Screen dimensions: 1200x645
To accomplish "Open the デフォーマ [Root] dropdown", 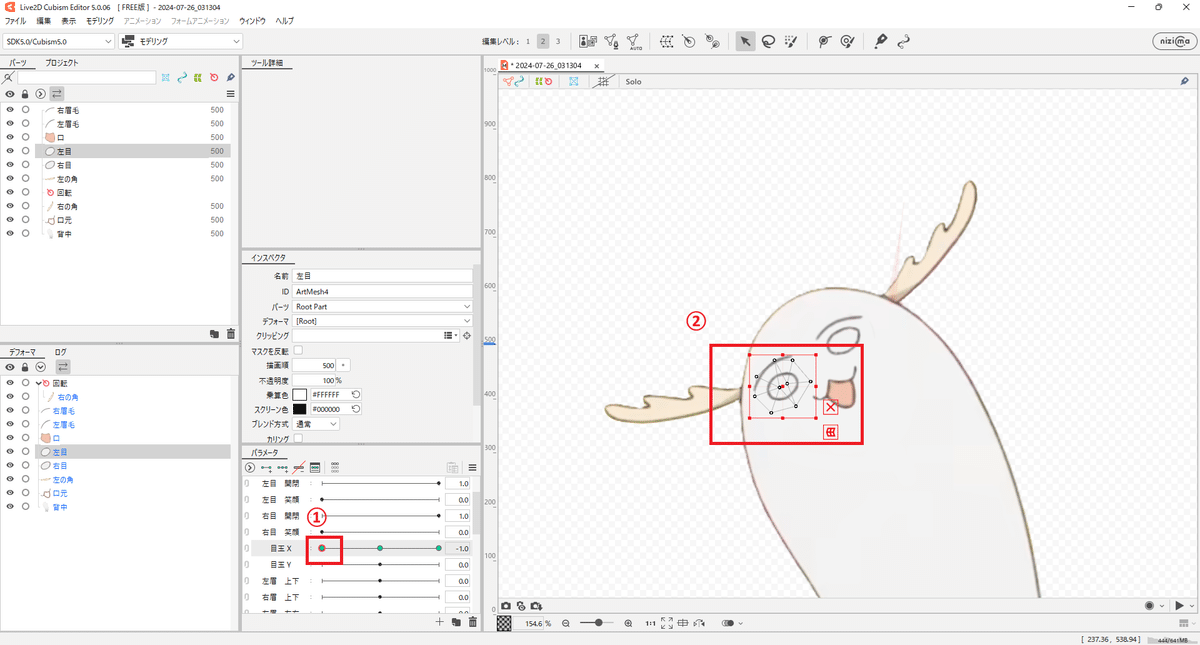I will click(382, 321).
